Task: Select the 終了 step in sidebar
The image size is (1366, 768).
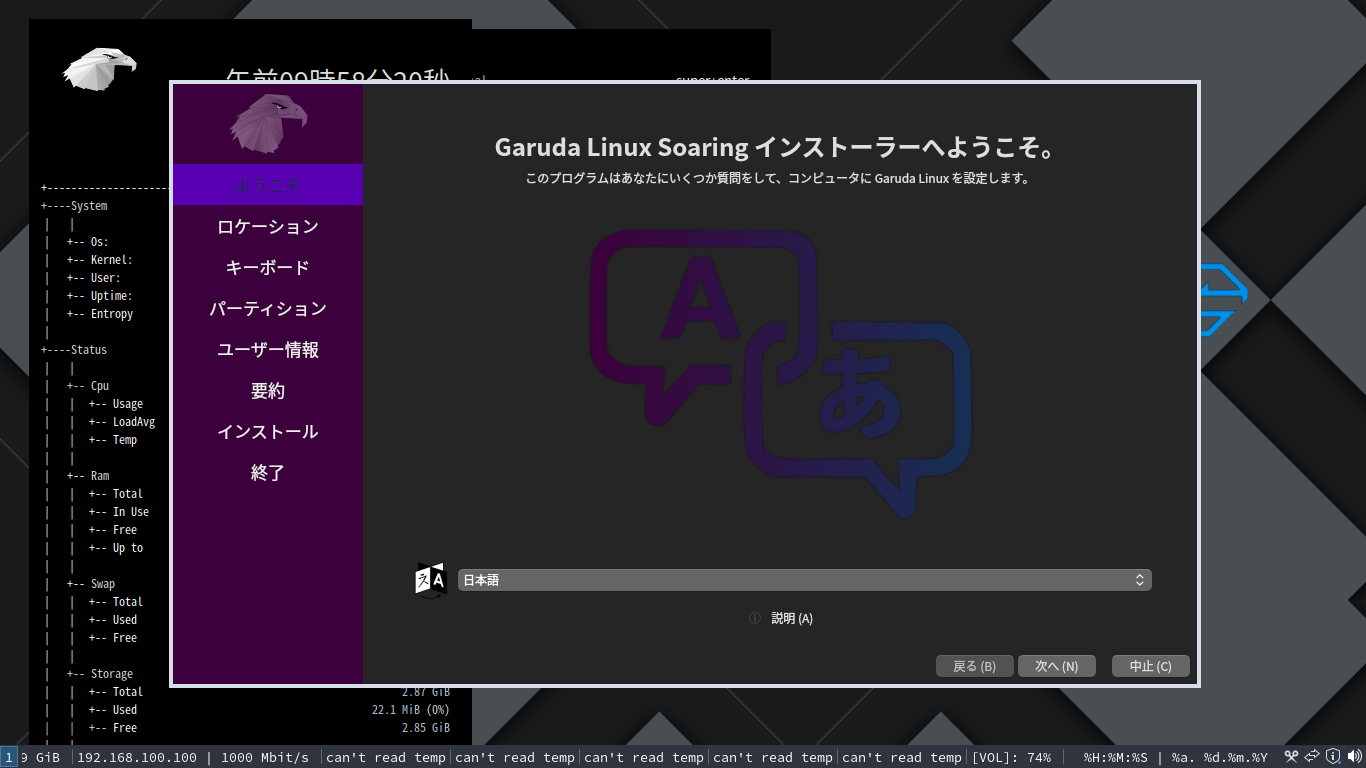Action: coord(268,473)
